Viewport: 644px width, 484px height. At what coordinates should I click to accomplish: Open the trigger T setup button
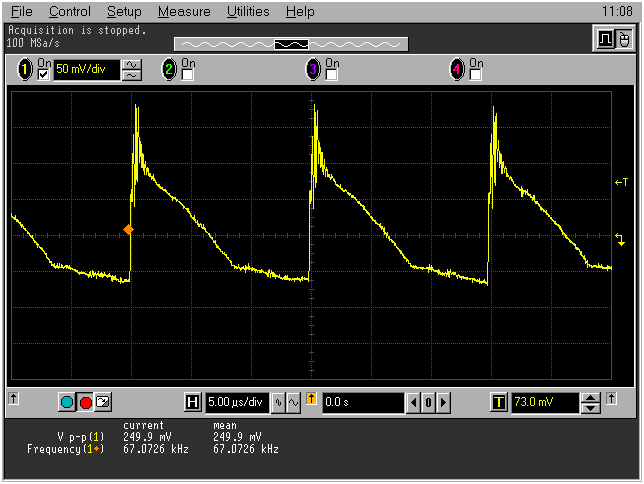coord(499,402)
